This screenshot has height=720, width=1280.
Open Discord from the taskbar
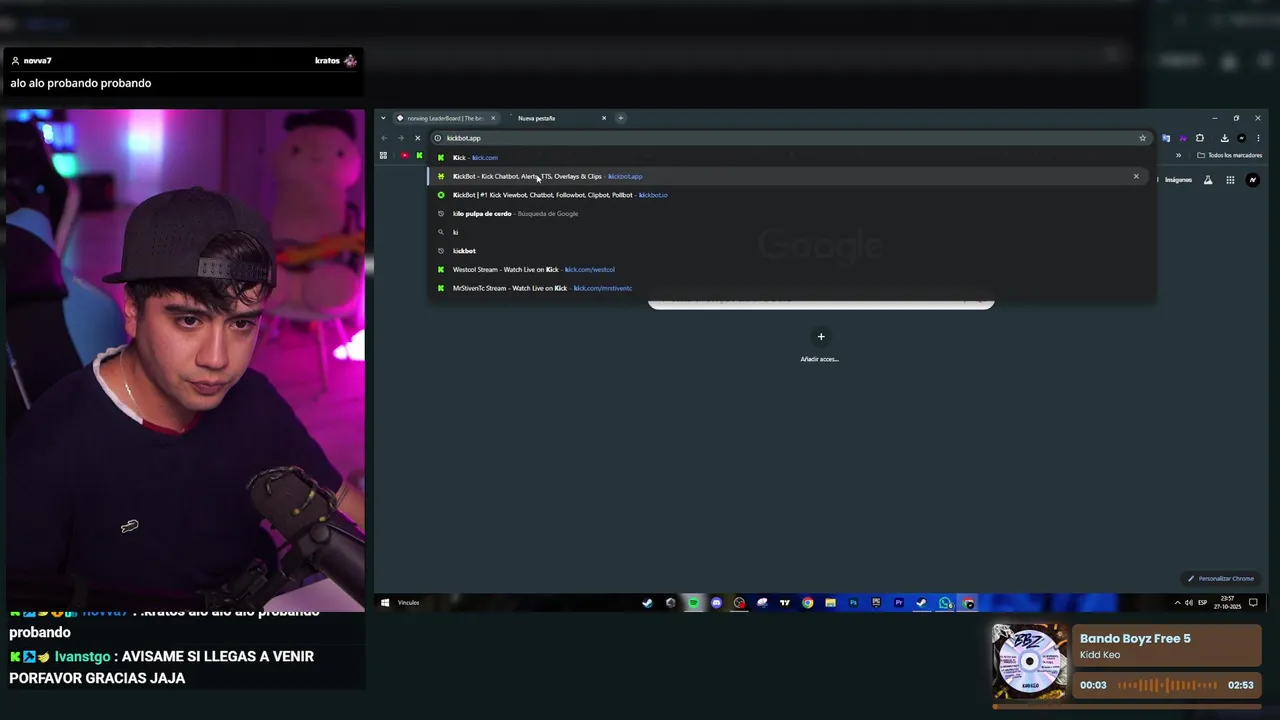pyautogui.click(x=716, y=602)
